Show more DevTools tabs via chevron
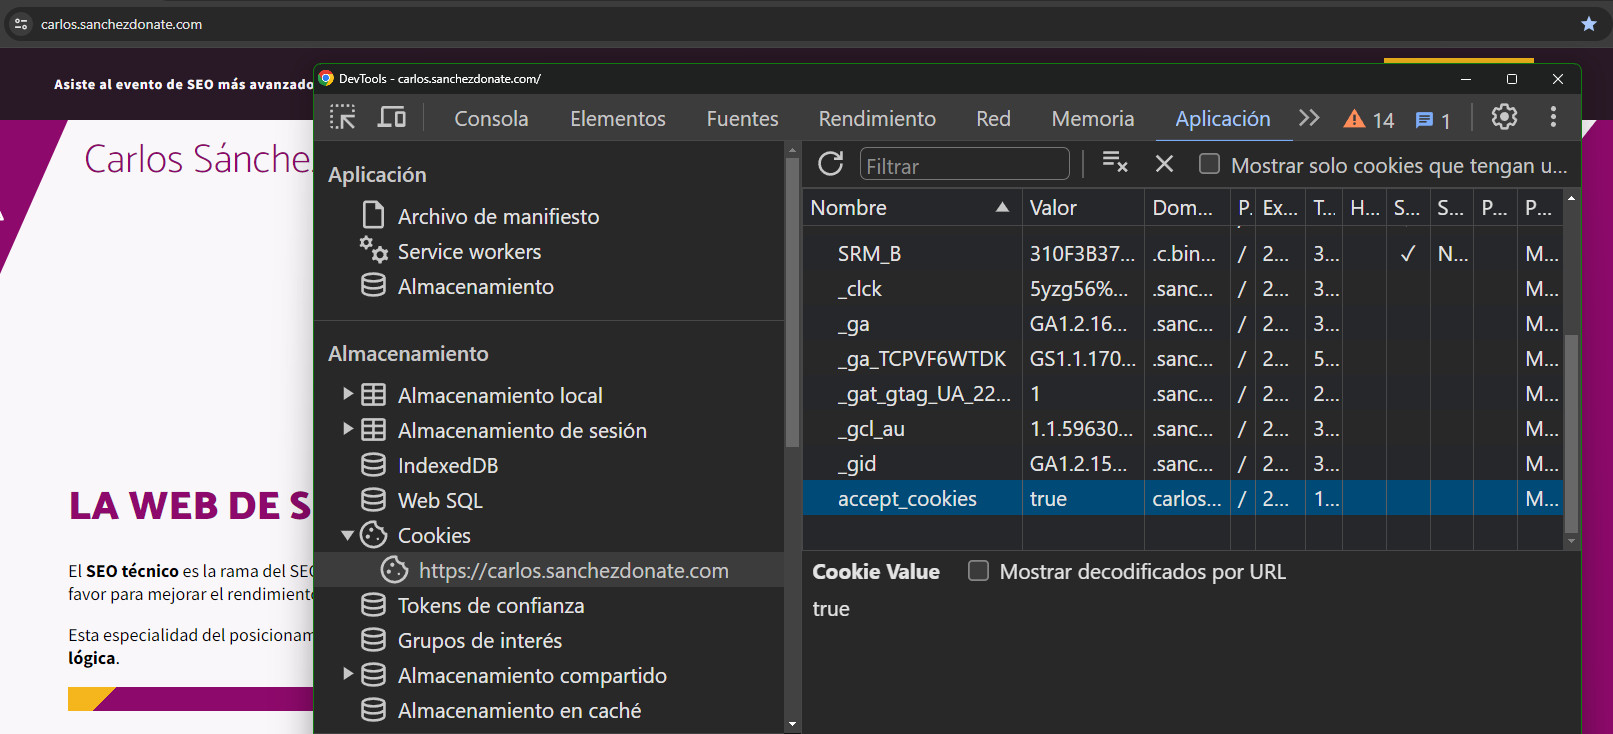1613x734 pixels. [1309, 118]
